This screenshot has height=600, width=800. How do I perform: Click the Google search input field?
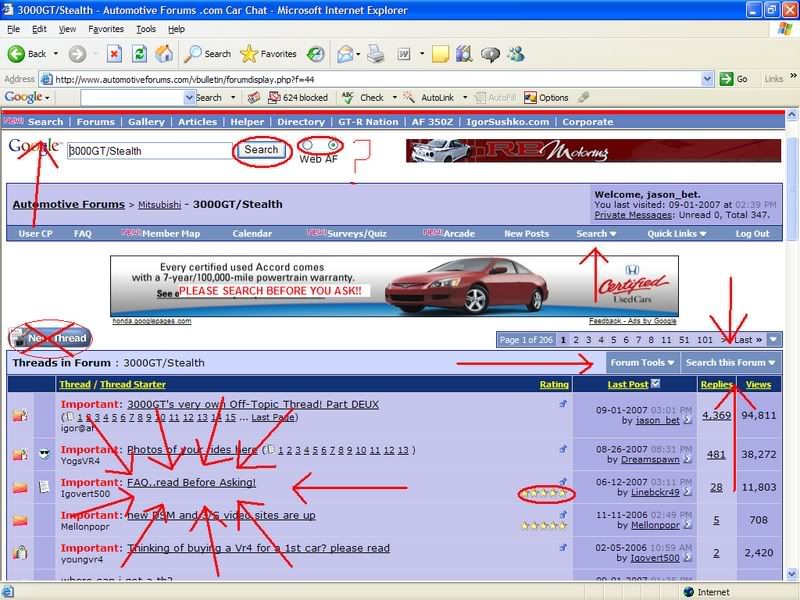pyautogui.click(x=148, y=151)
